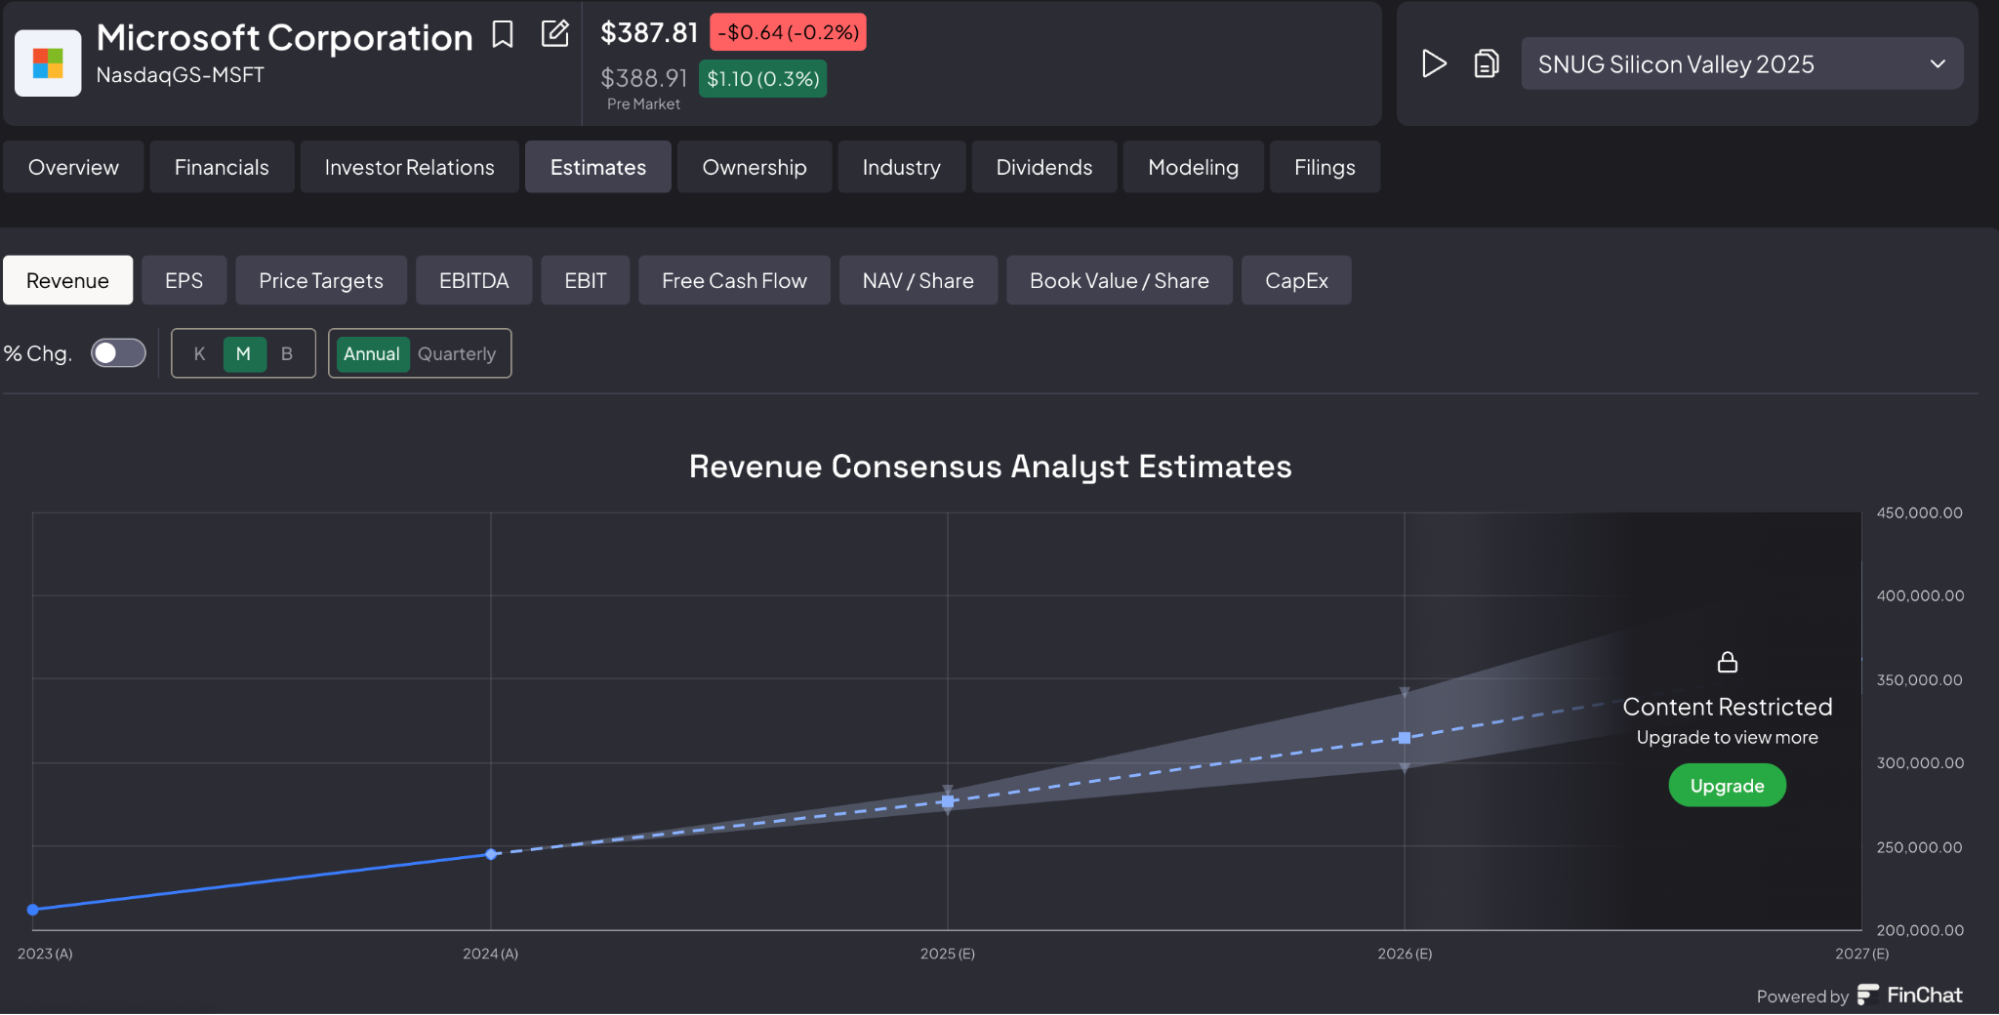Select the B units option
Image resolution: width=1999 pixels, height=1015 pixels.
tap(287, 354)
